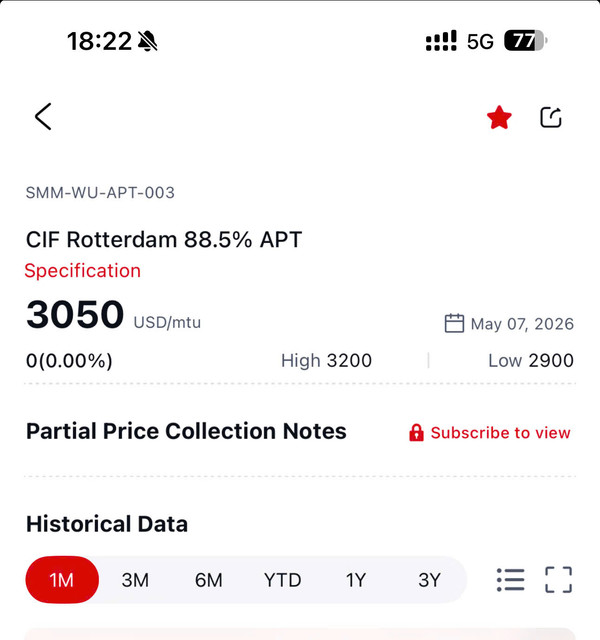Select the 1M time range
This screenshot has width=600, height=640.
tap(62, 580)
